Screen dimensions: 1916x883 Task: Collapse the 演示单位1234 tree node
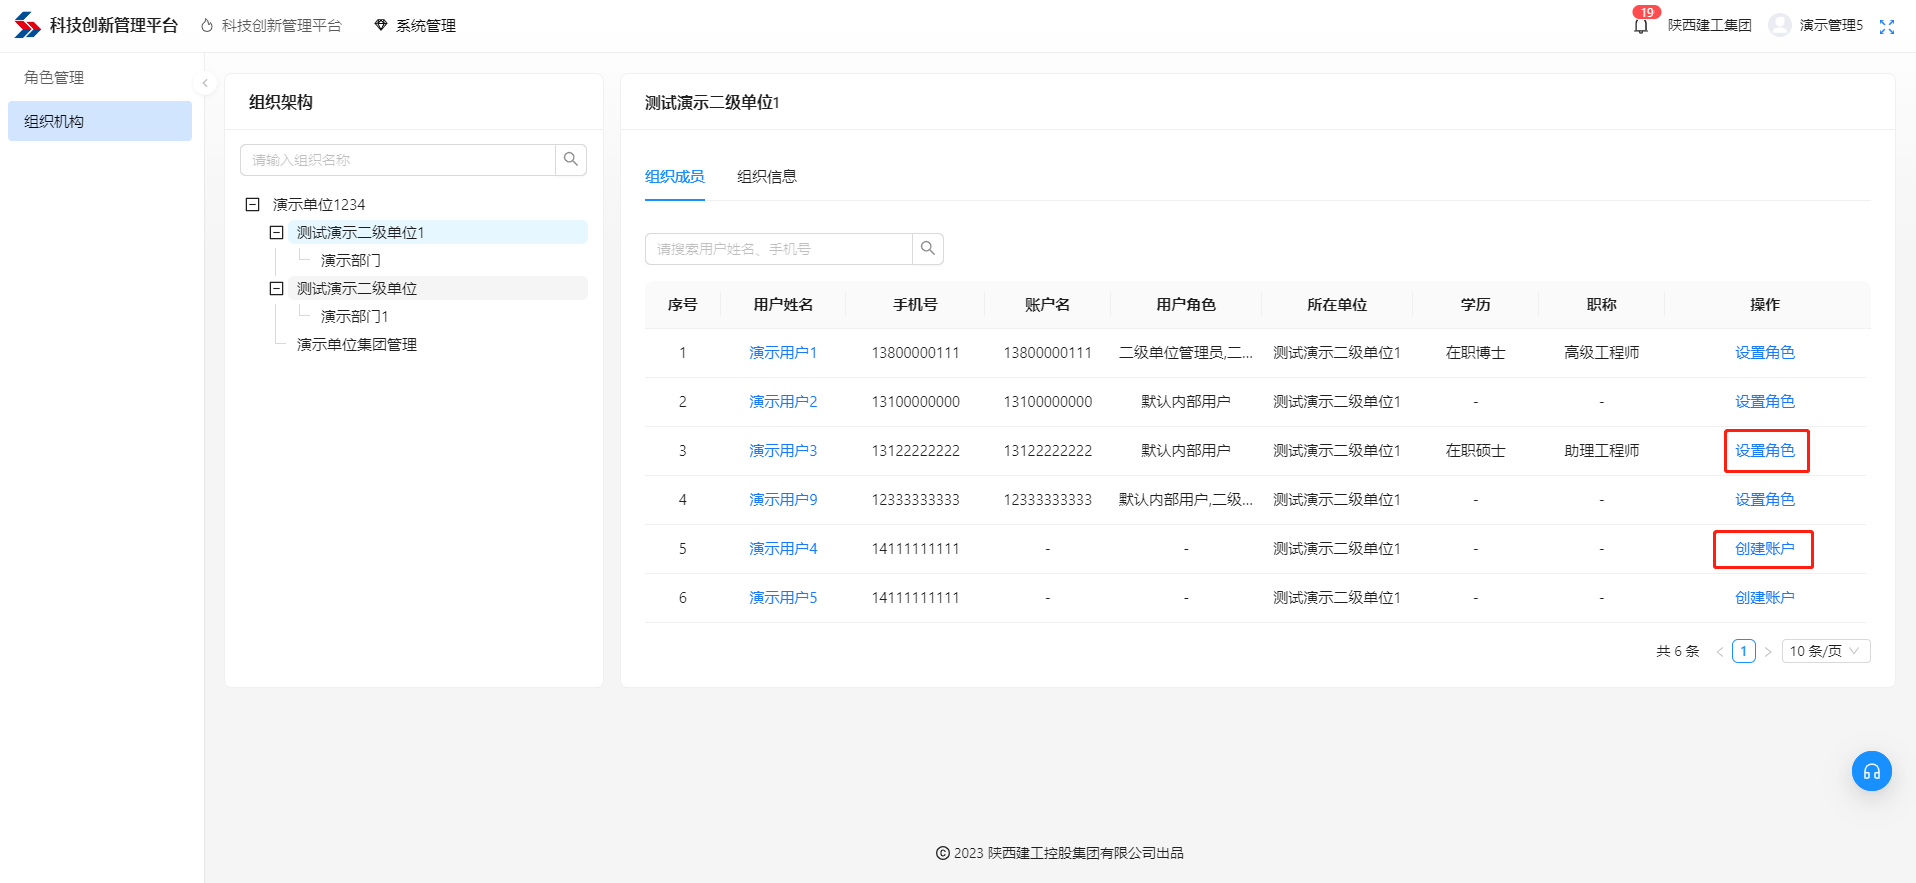click(253, 205)
